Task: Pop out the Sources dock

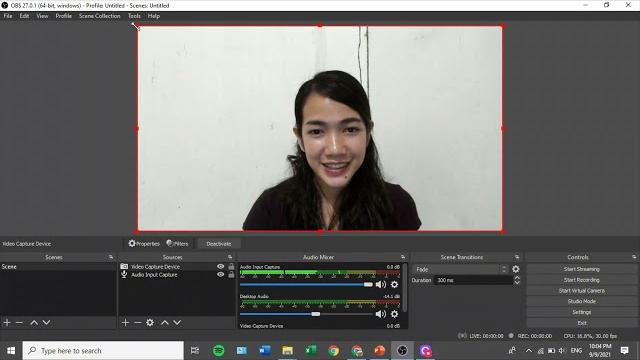Action: [x=230, y=257]
